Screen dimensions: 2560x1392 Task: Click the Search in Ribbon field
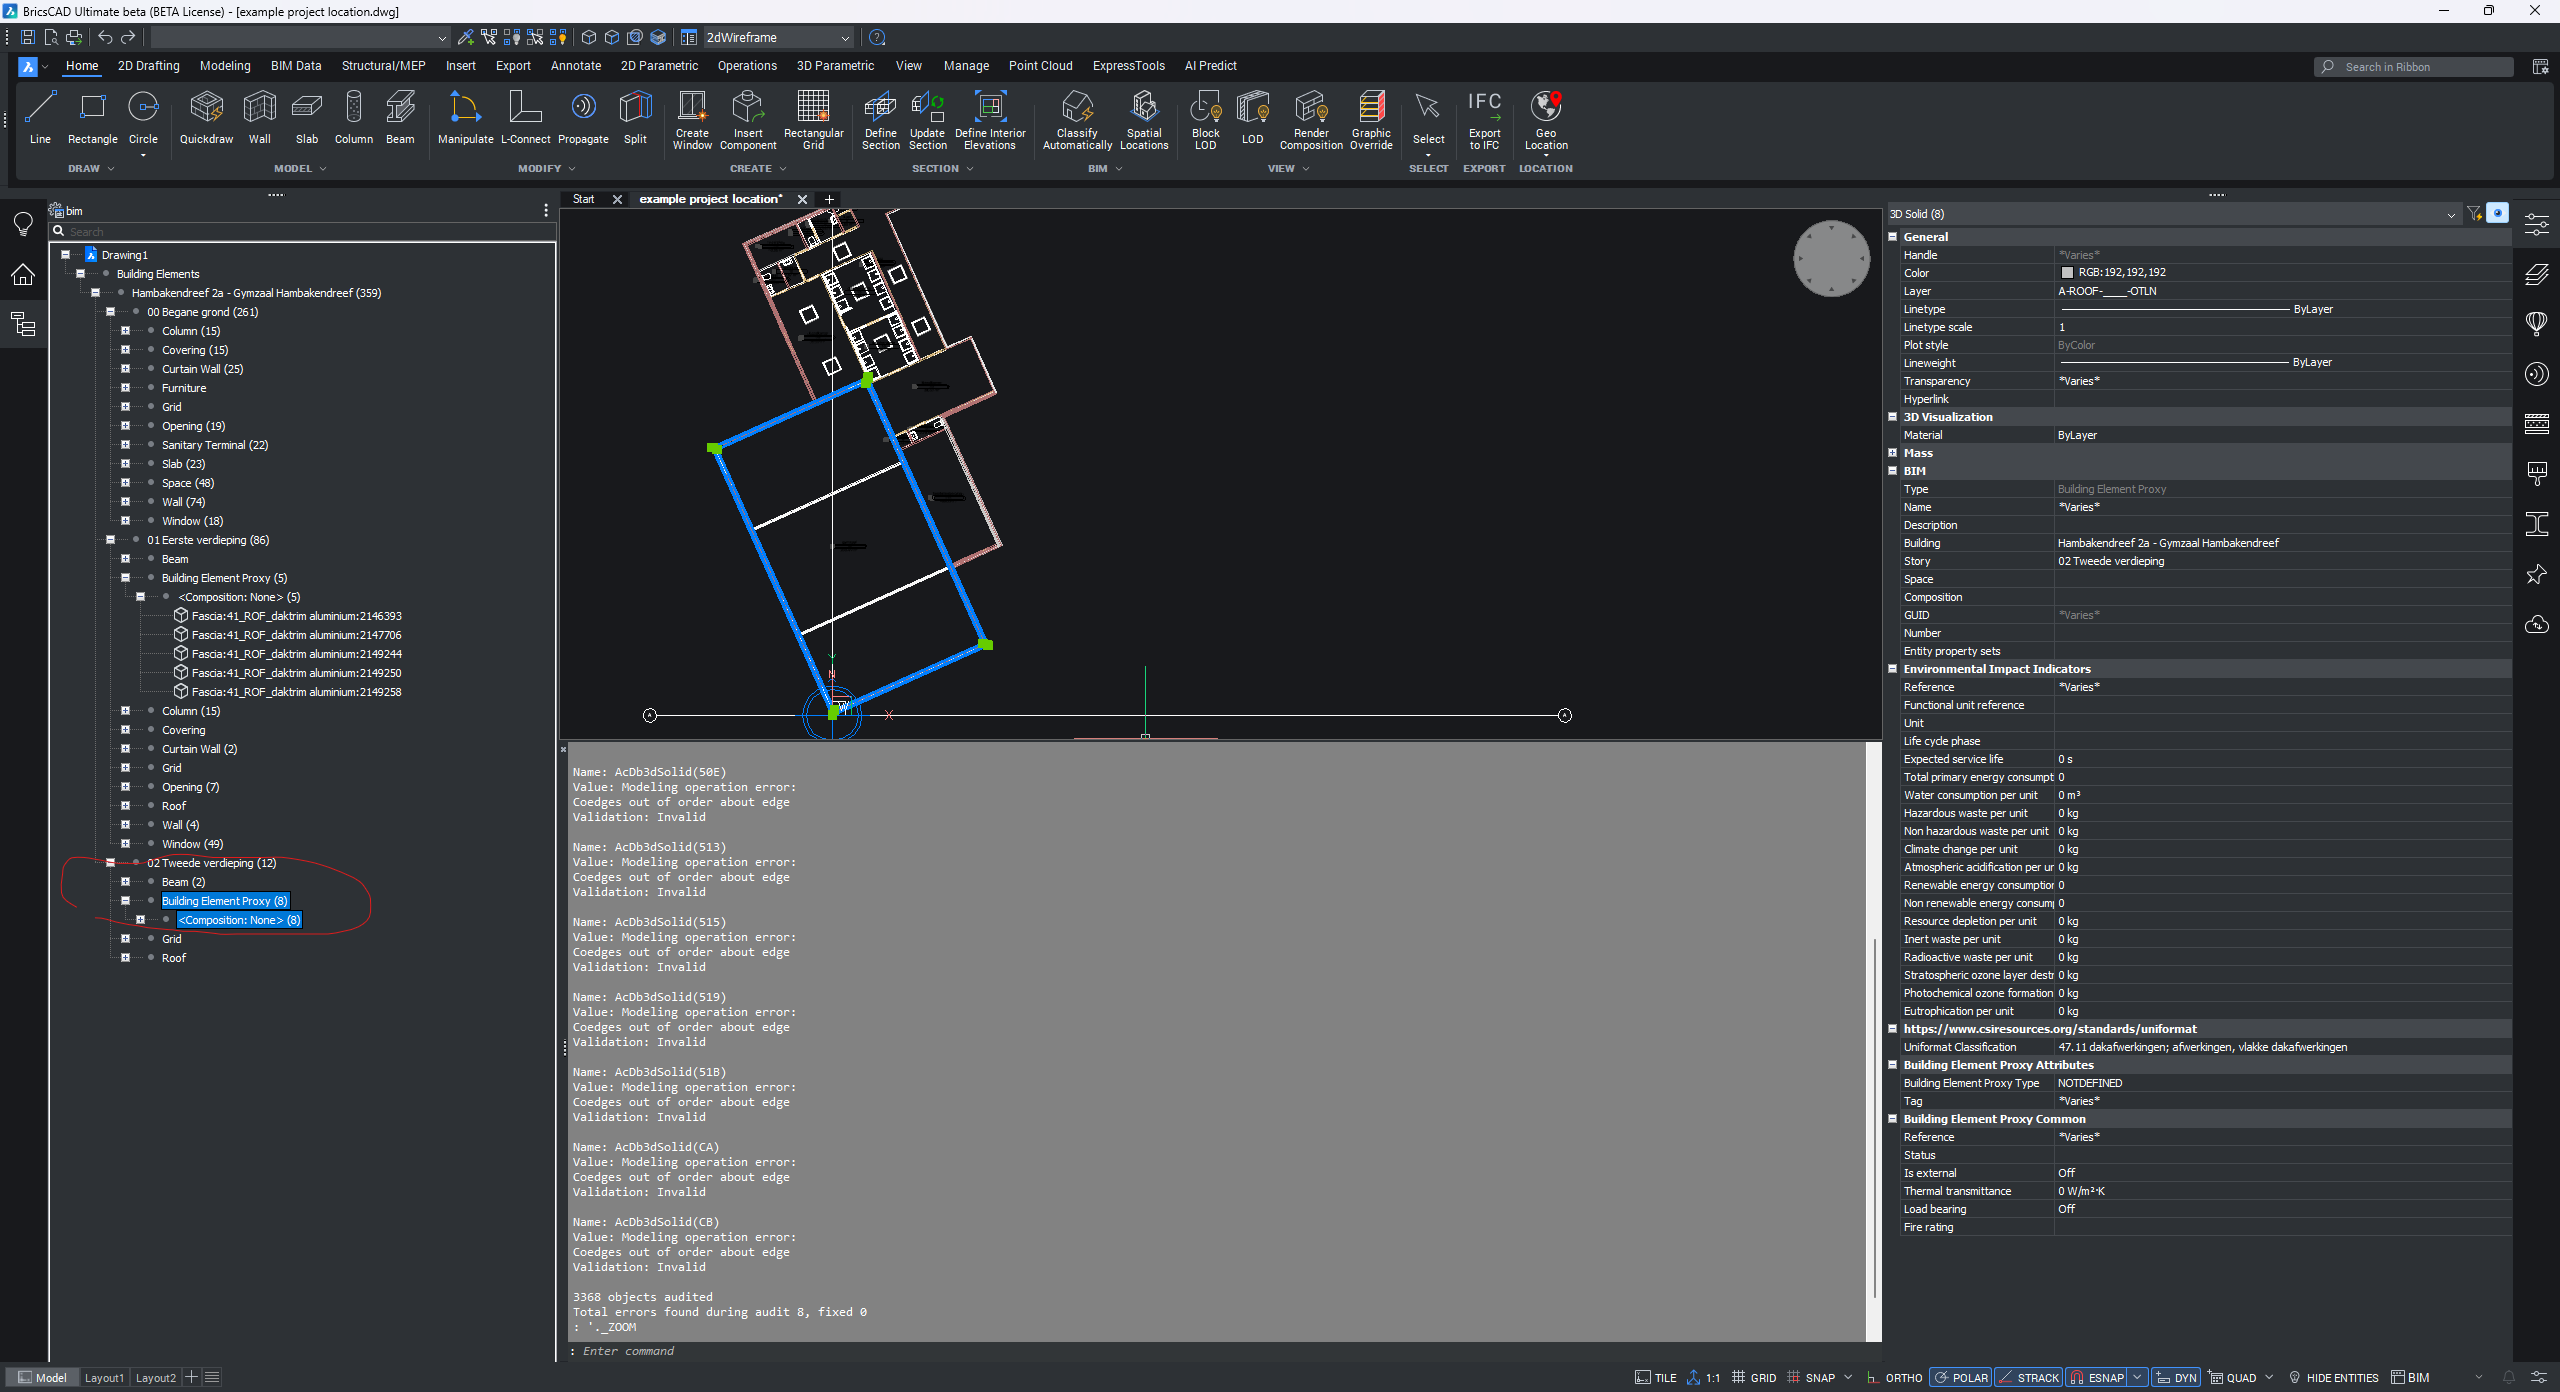tap(2414, 67)
